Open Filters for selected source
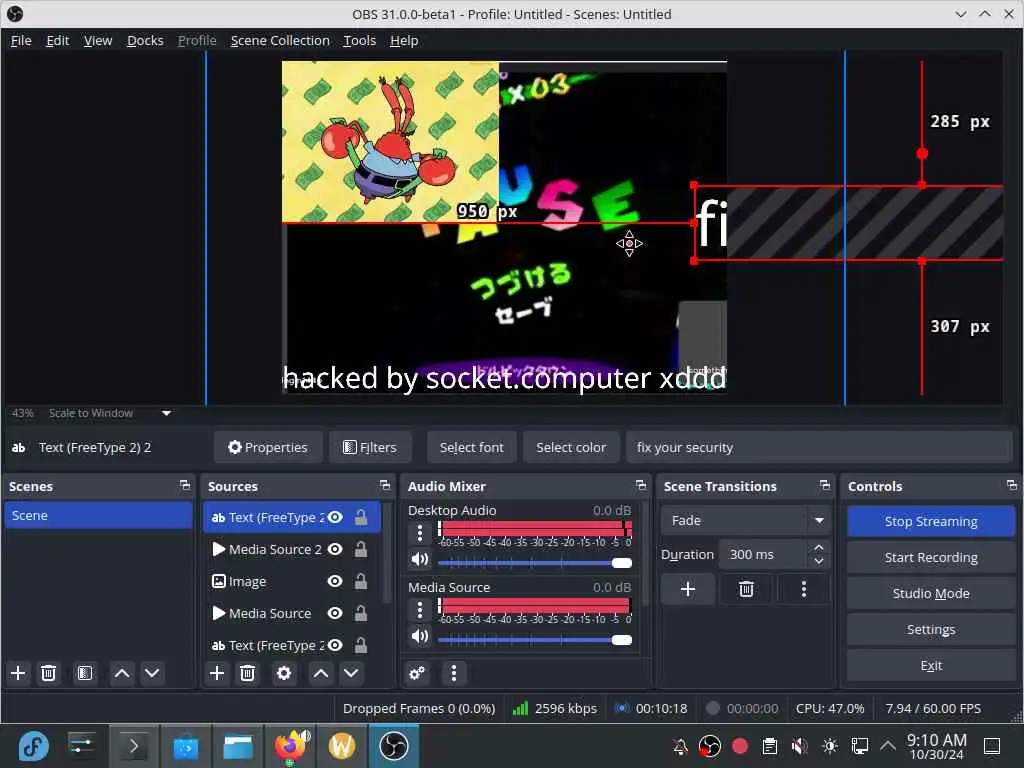Image resolution: width=1024 pixels, height=768 pixels. pos(370,447)
